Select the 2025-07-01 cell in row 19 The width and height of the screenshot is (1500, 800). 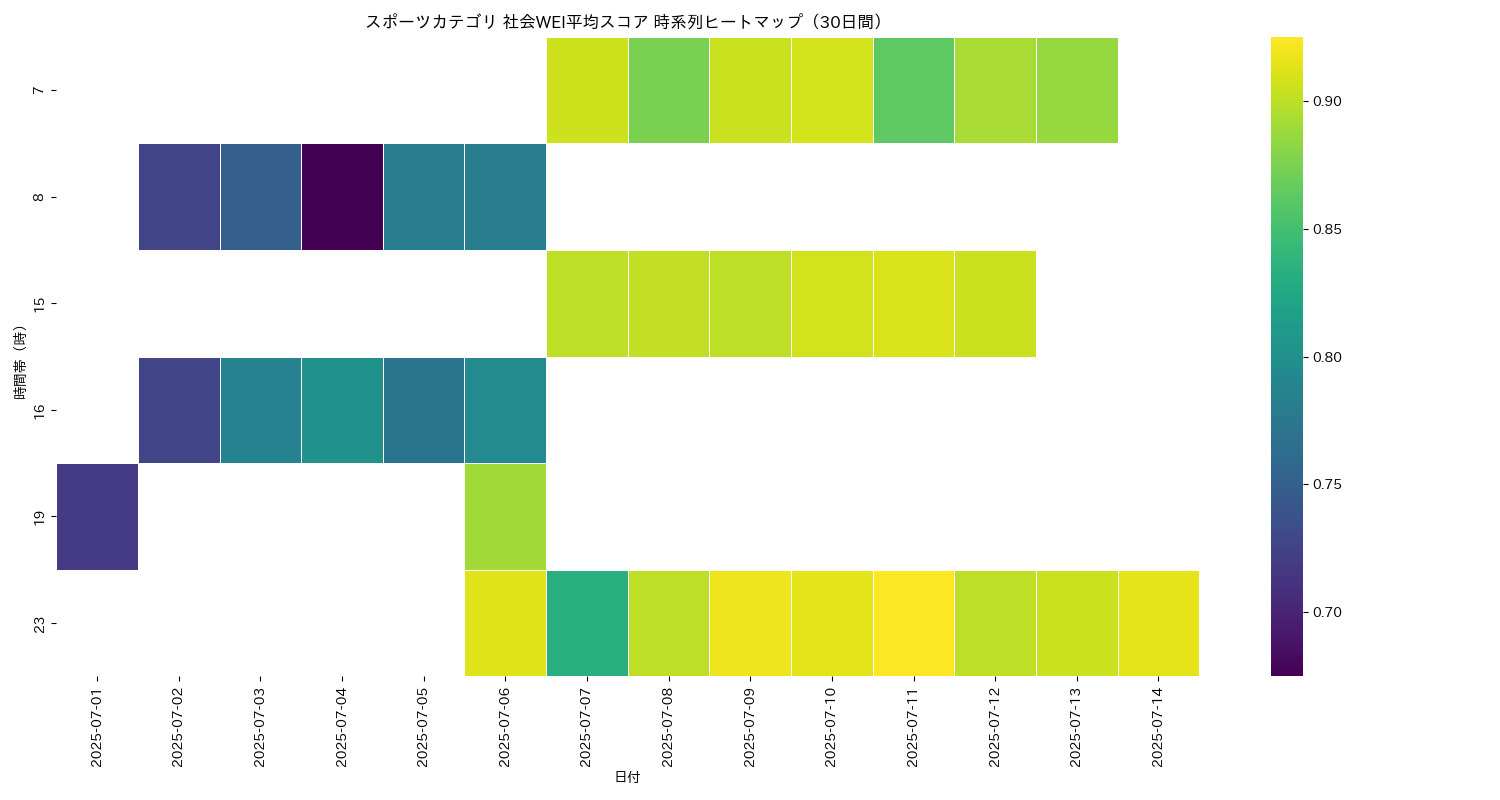(x=97, y=517)
